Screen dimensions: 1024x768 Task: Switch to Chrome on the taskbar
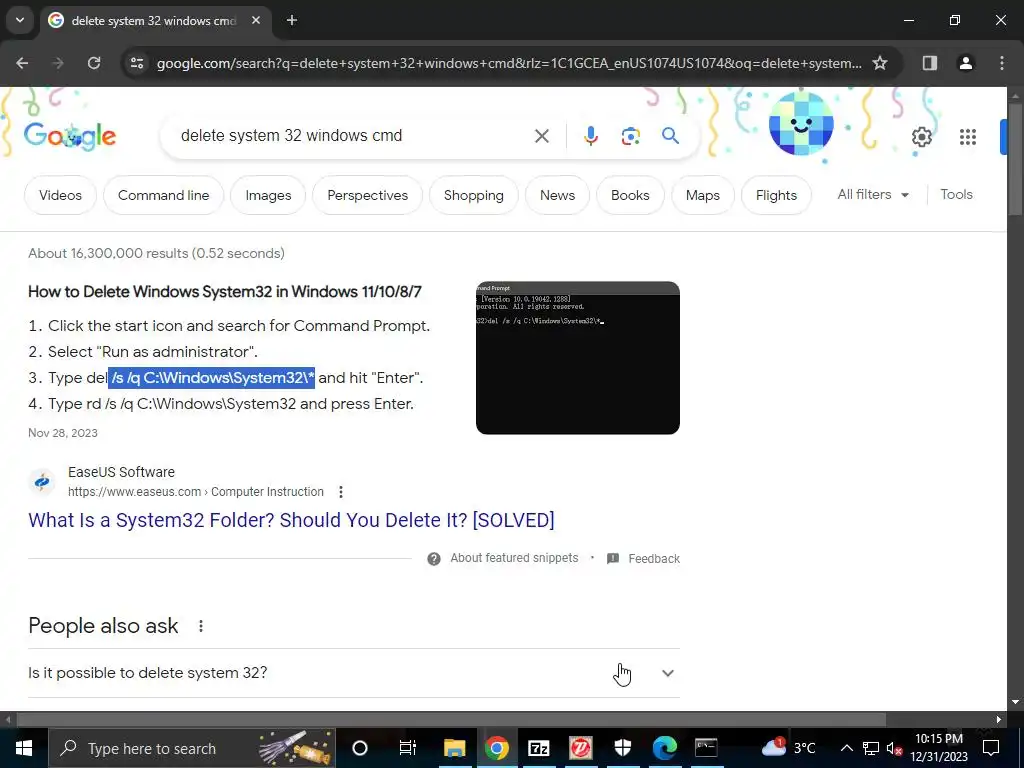pos(497,748)
